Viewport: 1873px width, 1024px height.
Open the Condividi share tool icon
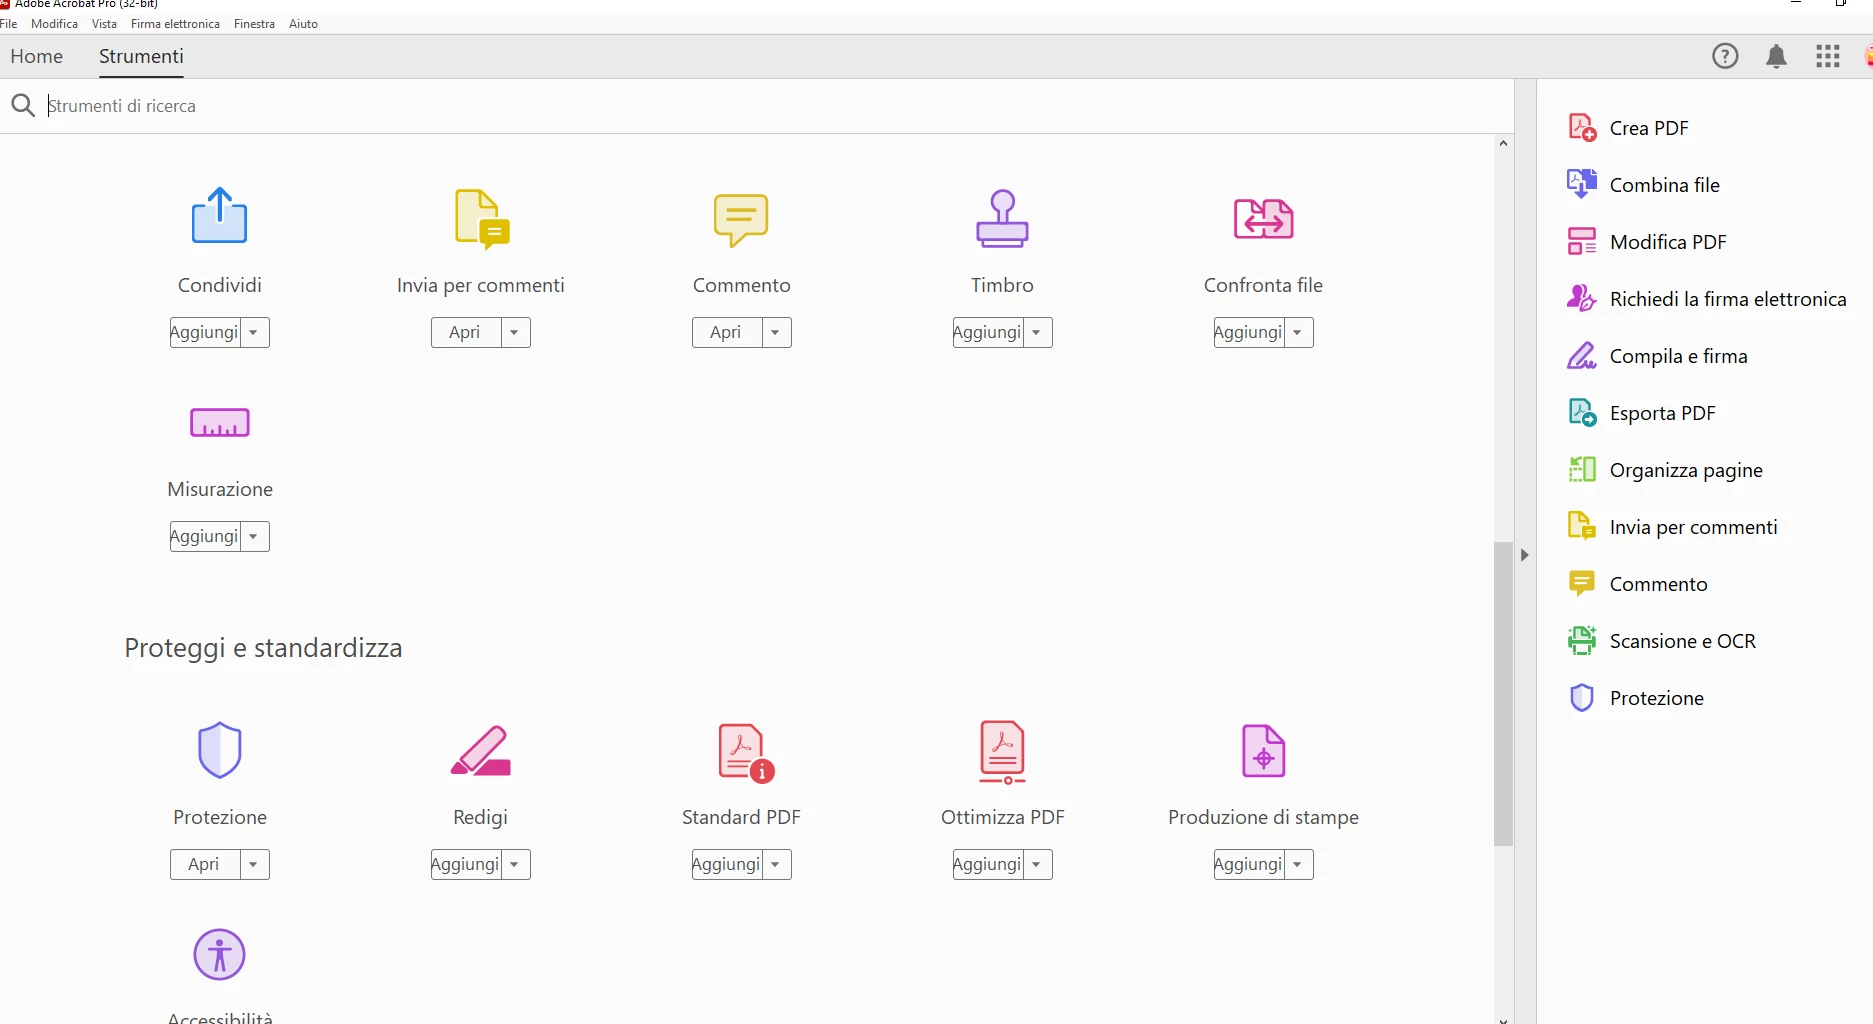point(219,216)
